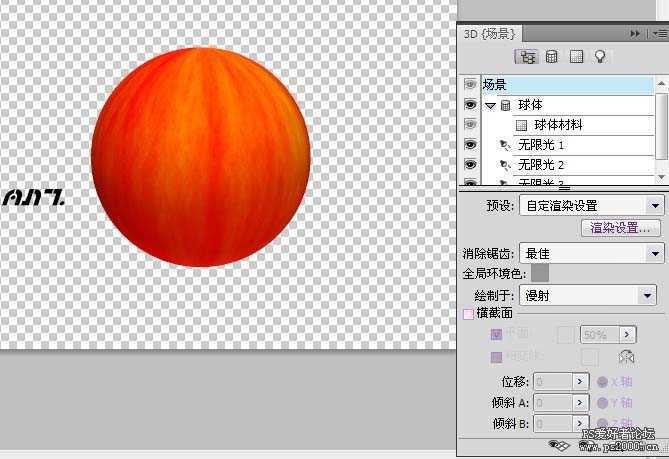Click the 位移 input field
Screen dimensions: 669x459
(x=553, y=381)
